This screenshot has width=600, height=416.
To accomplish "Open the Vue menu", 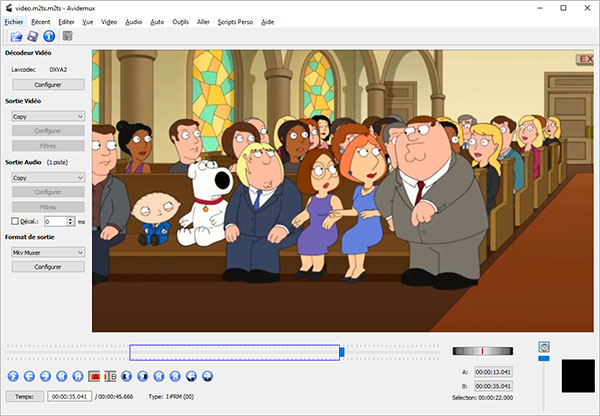I will pyautogui.click(x=88, y=22).
